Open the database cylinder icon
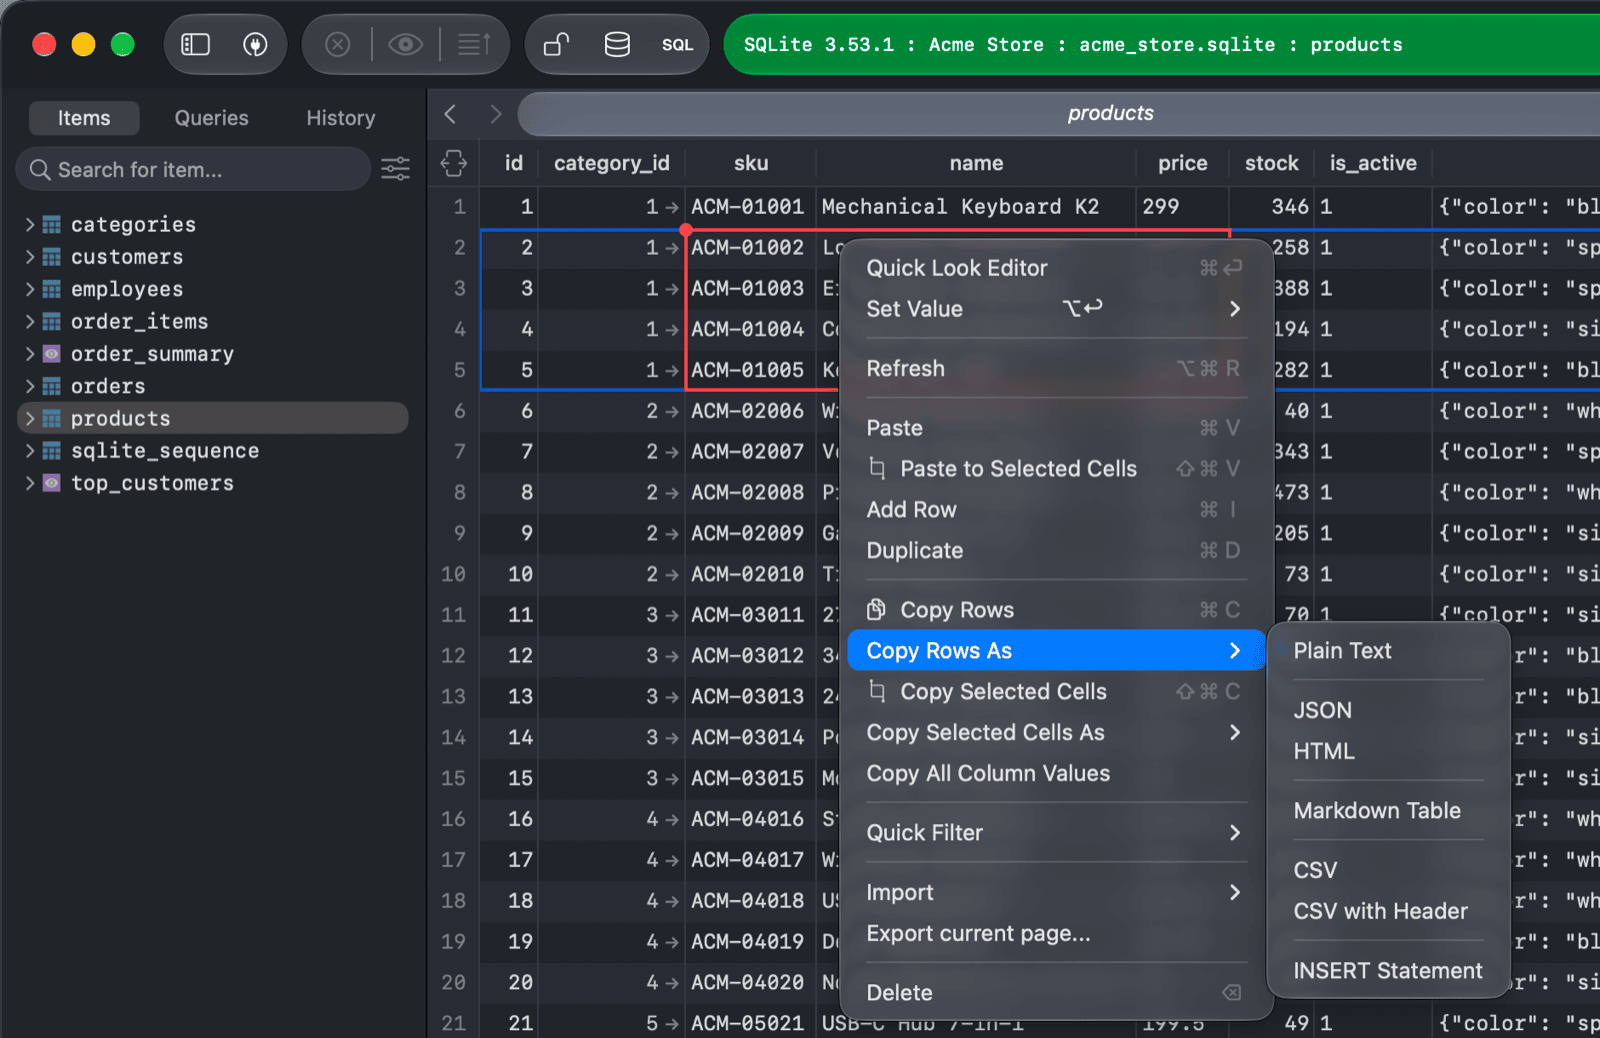The width and height of the screenshot is (1600, 1038). point(617,44)
